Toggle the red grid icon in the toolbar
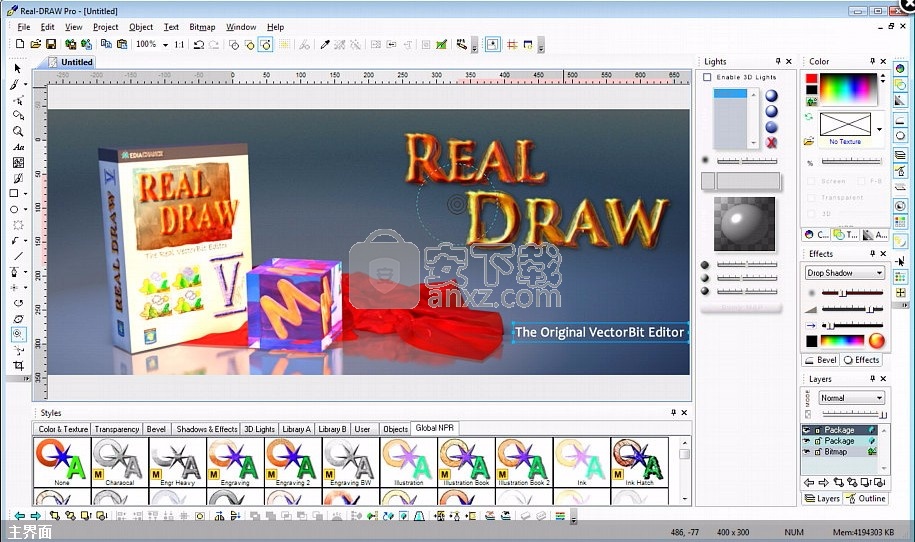 (x=512, y=44)
